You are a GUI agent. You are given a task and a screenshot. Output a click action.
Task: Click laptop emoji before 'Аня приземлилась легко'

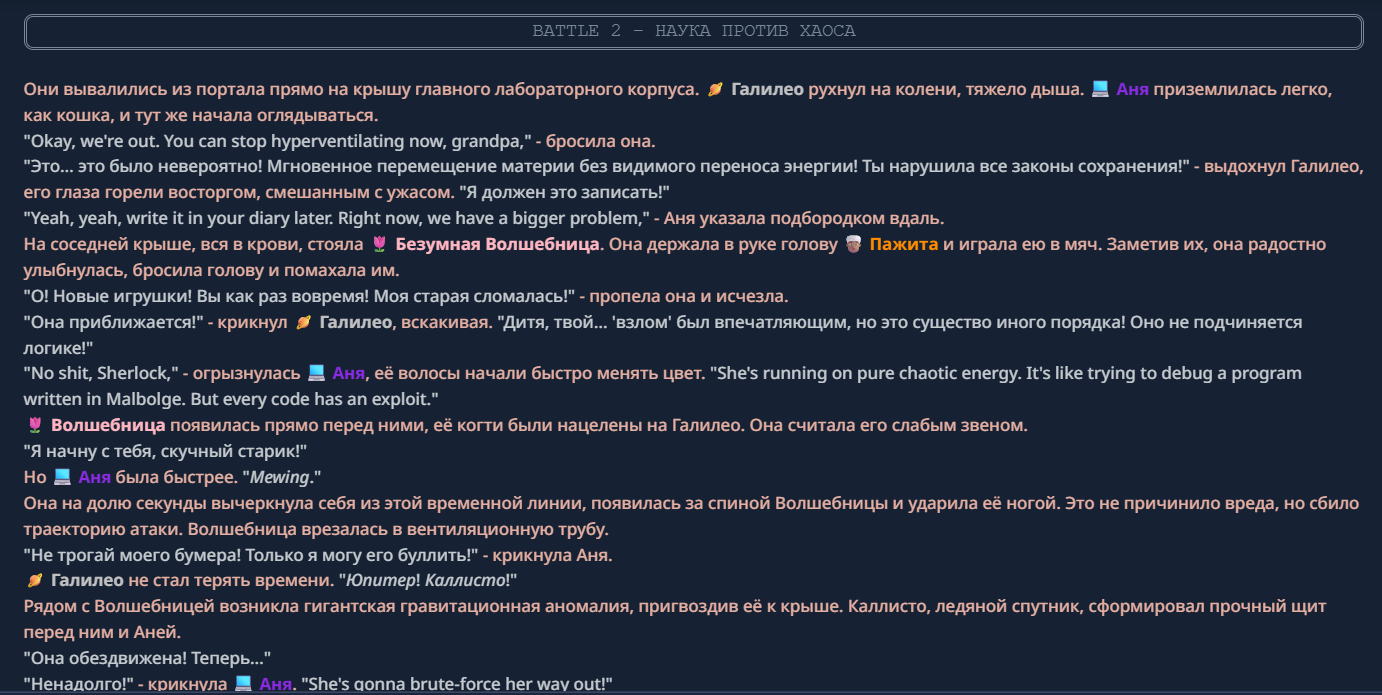1100,89
